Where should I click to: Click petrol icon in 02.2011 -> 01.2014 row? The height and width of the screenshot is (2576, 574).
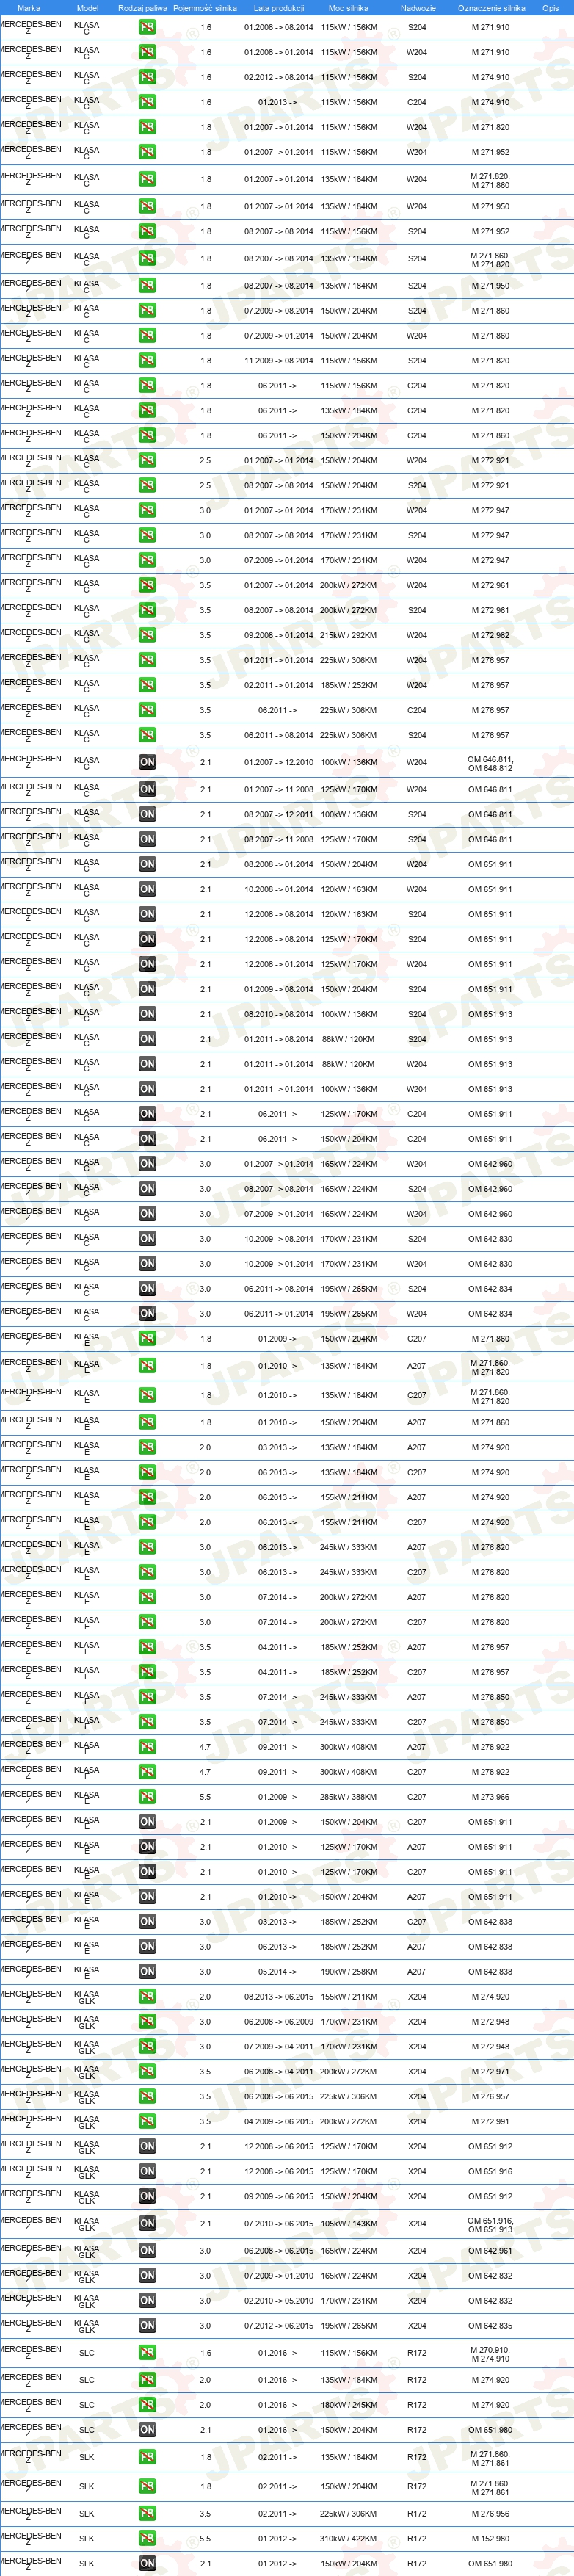147,685
